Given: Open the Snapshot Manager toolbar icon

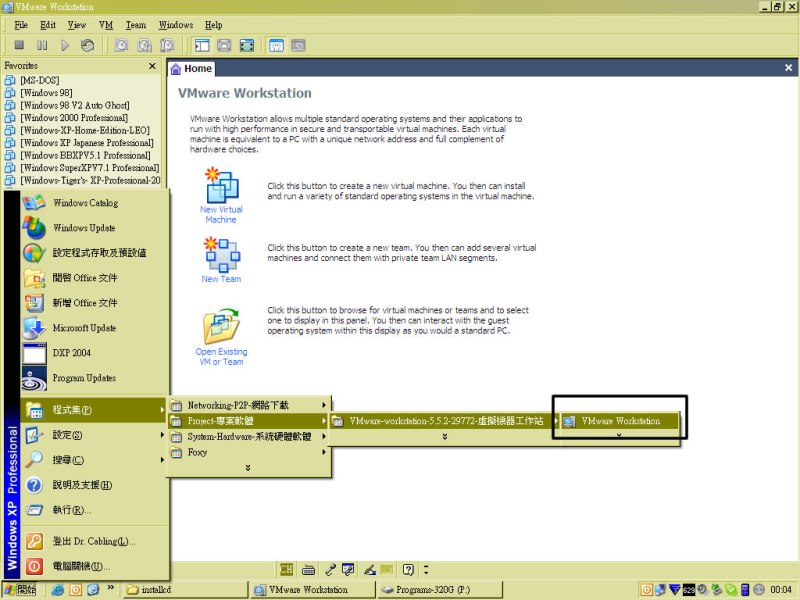Looking at the screenshot, I should coord(167,45).
